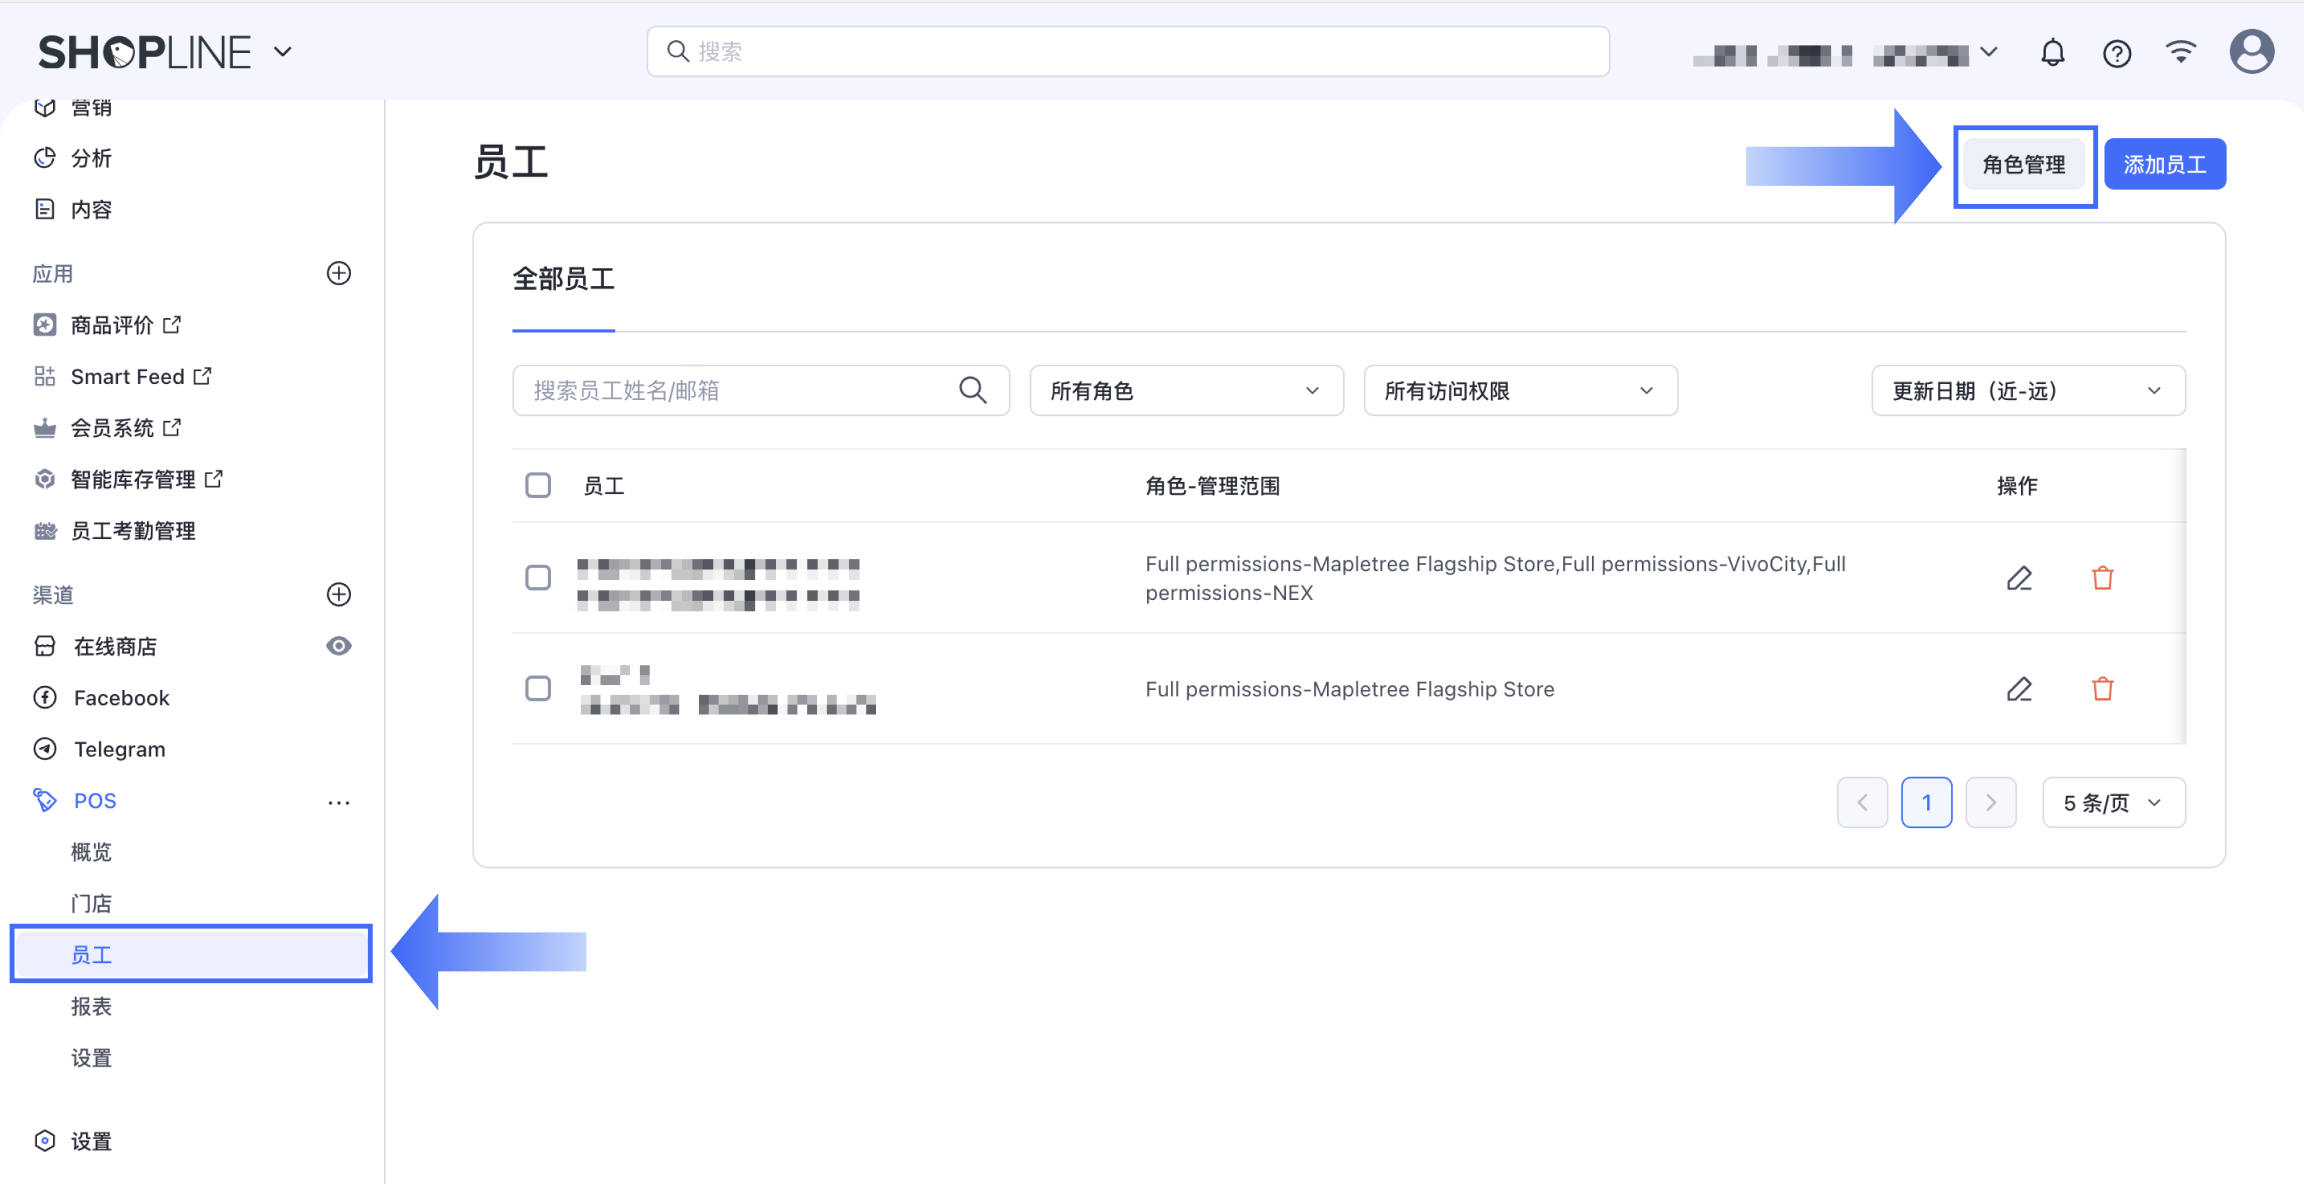This screenshot has height=1184, width=2304.
Task: Add a new app with plus icon
Action: [x=339, y=273]
